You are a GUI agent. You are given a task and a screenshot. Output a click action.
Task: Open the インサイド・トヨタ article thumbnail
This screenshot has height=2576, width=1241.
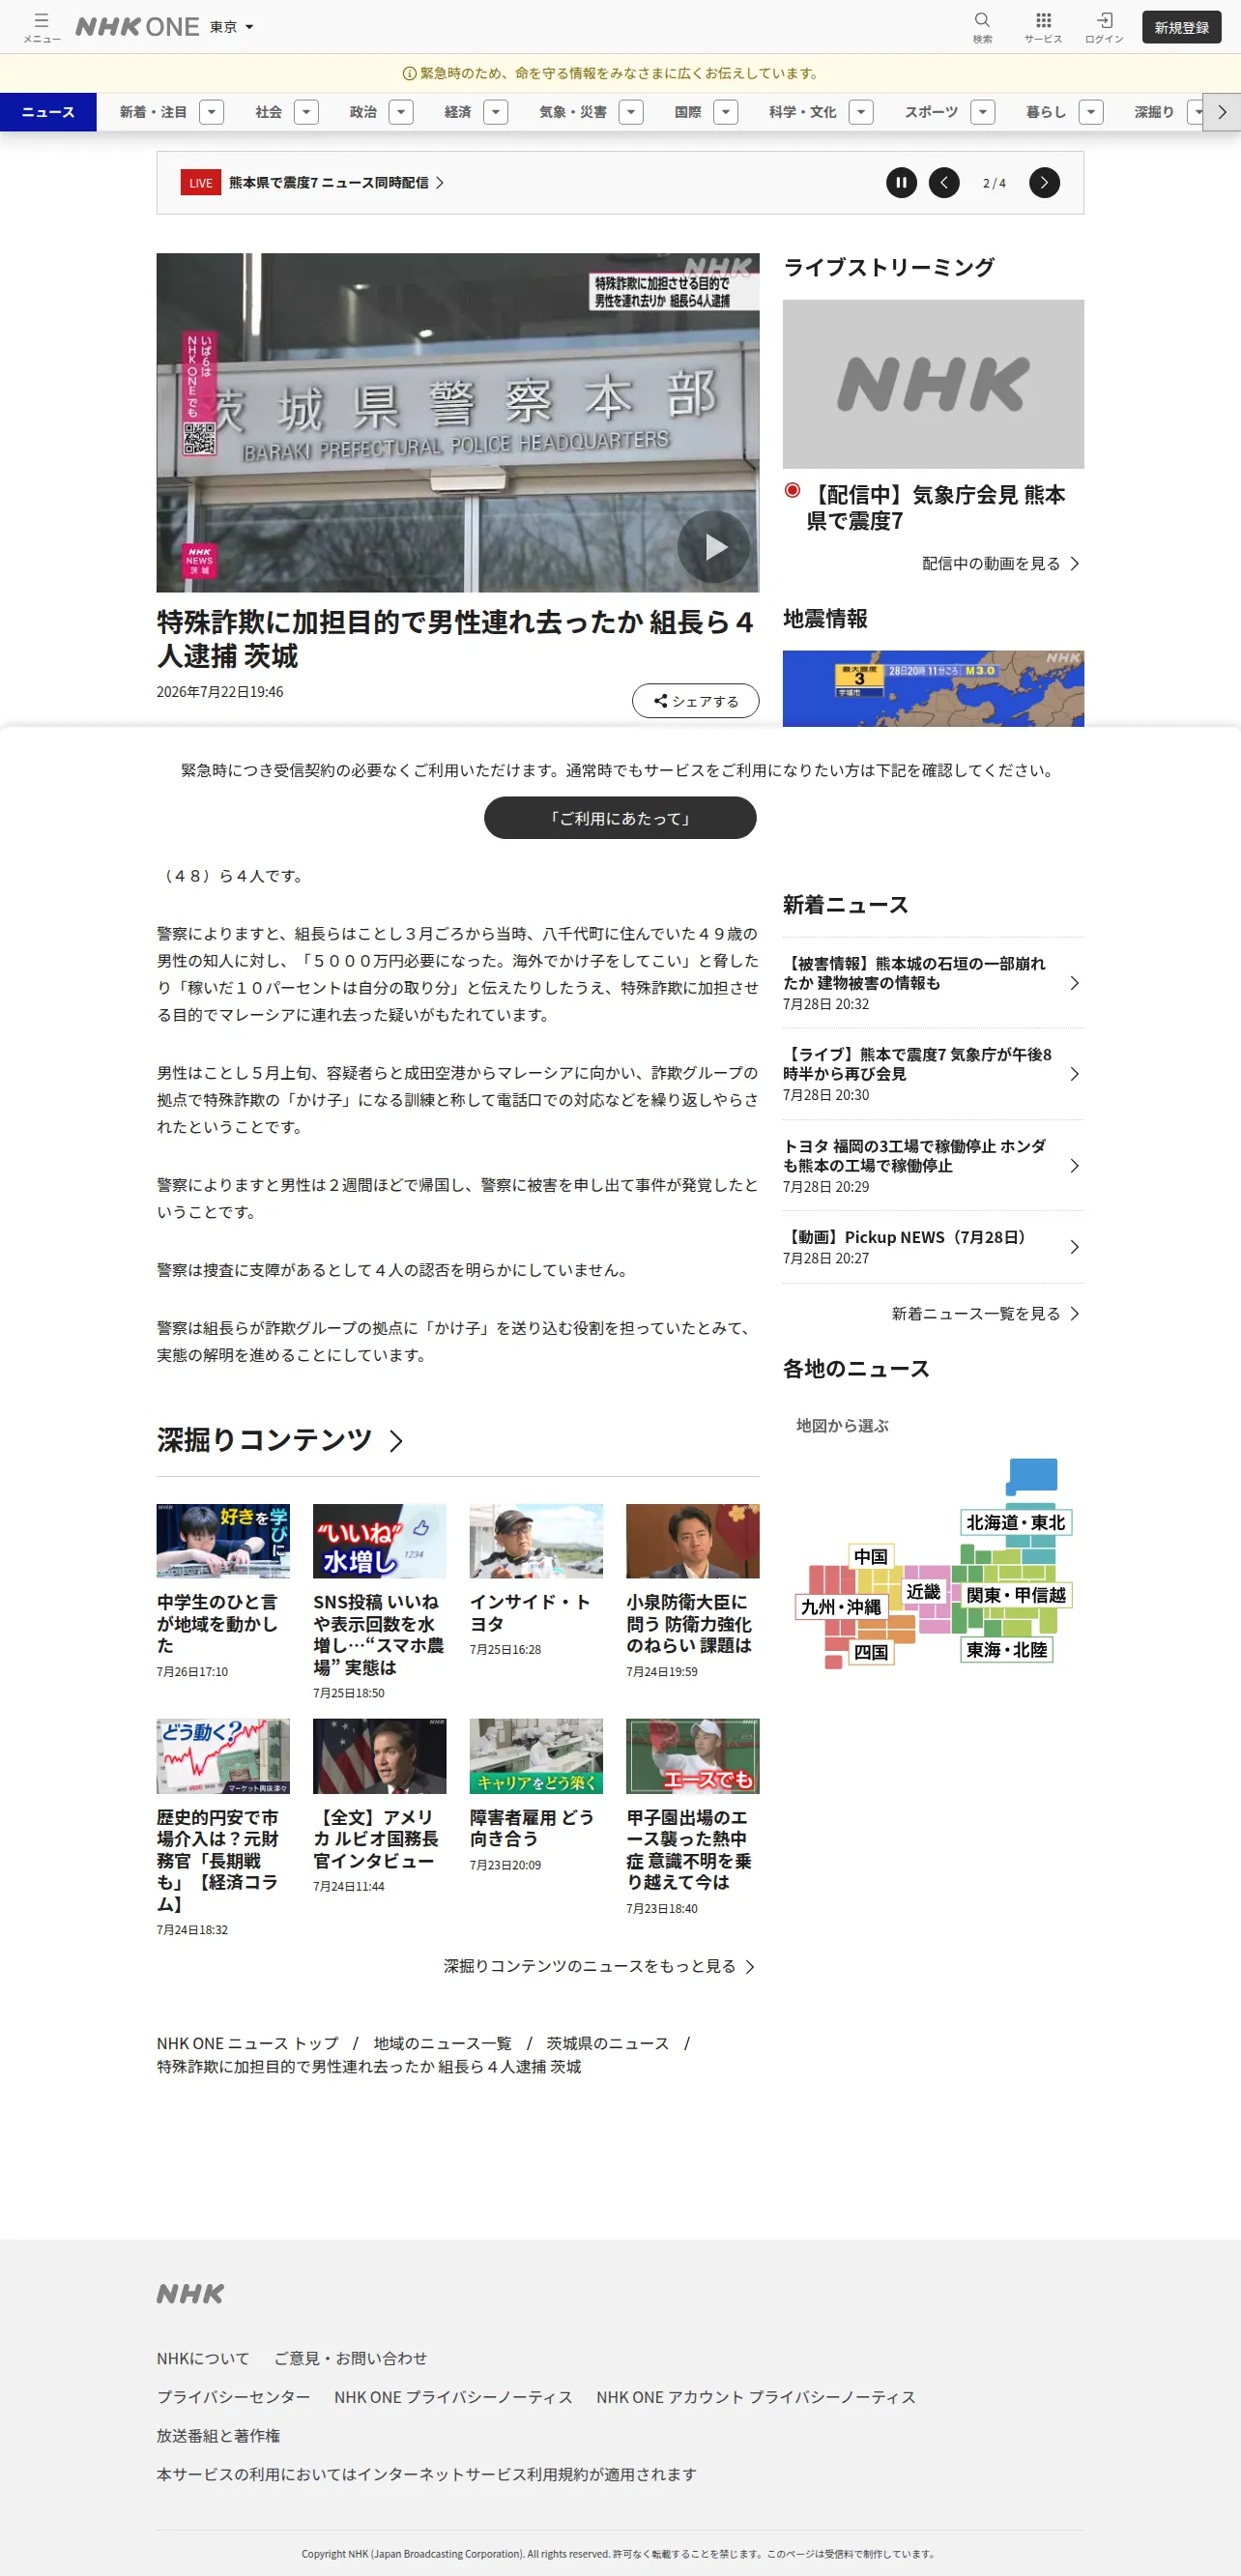(x=536, y=1541)
